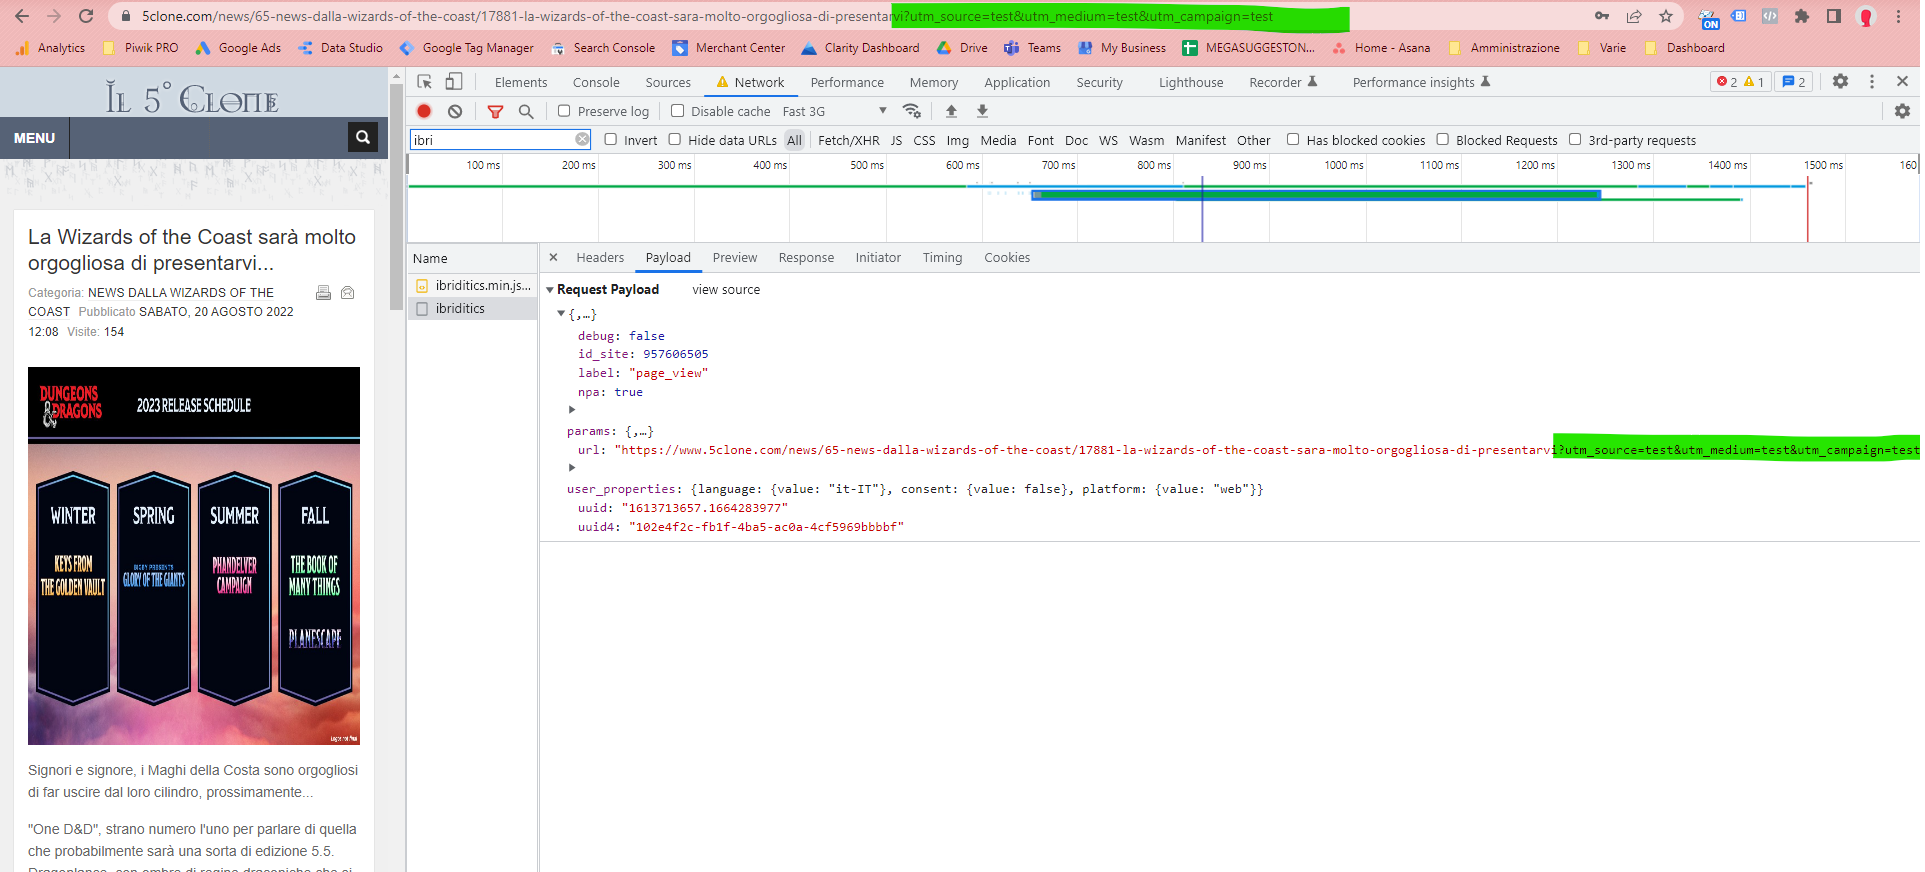Check 3rd-party requests
Screen dimensions: 1925x872
click(1575, 139)
